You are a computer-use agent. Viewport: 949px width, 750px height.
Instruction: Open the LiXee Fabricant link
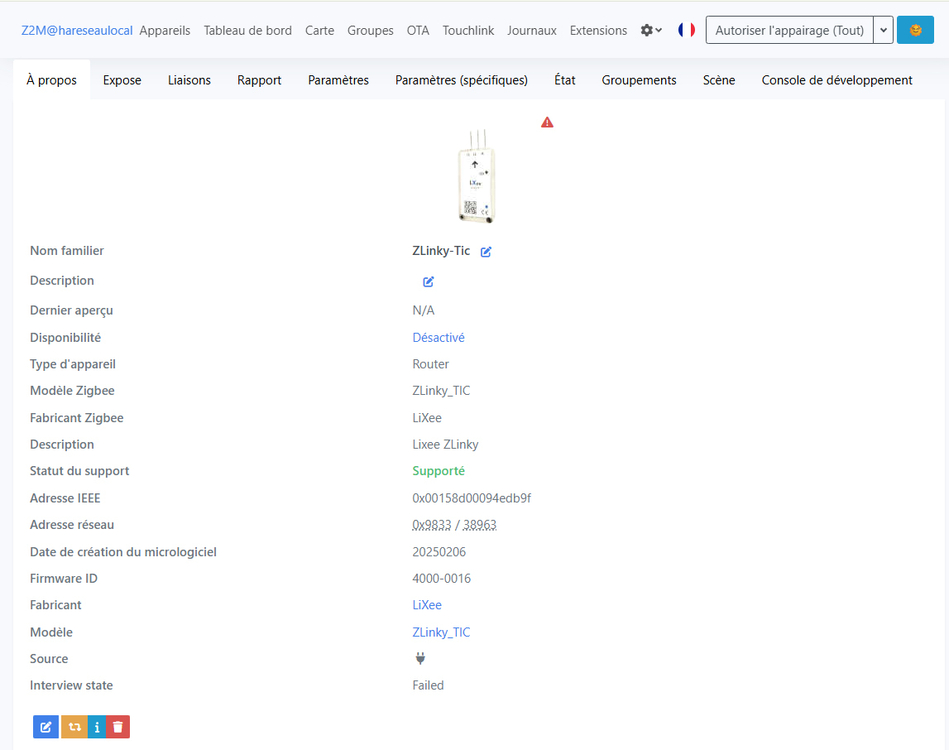click(x=427, y=605)
